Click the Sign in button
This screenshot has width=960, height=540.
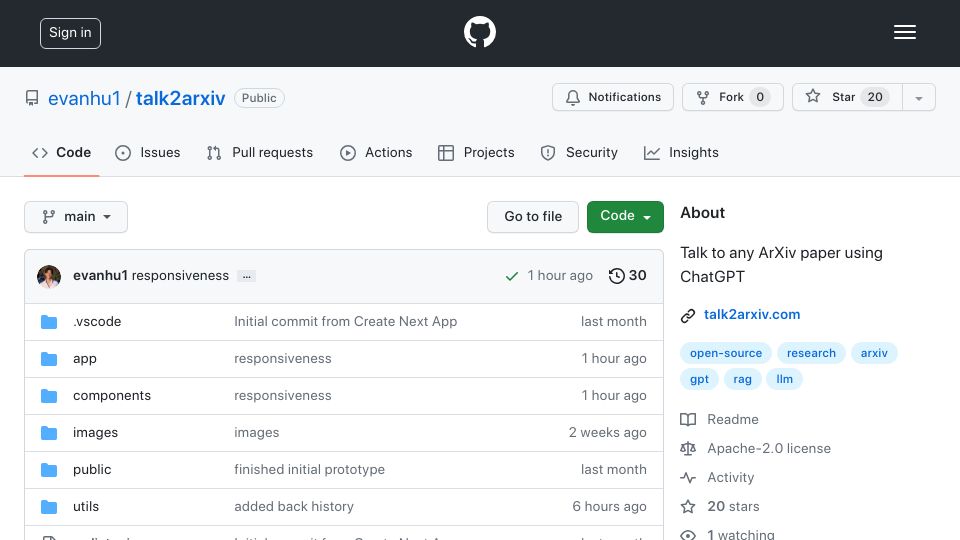coord(70,33)
